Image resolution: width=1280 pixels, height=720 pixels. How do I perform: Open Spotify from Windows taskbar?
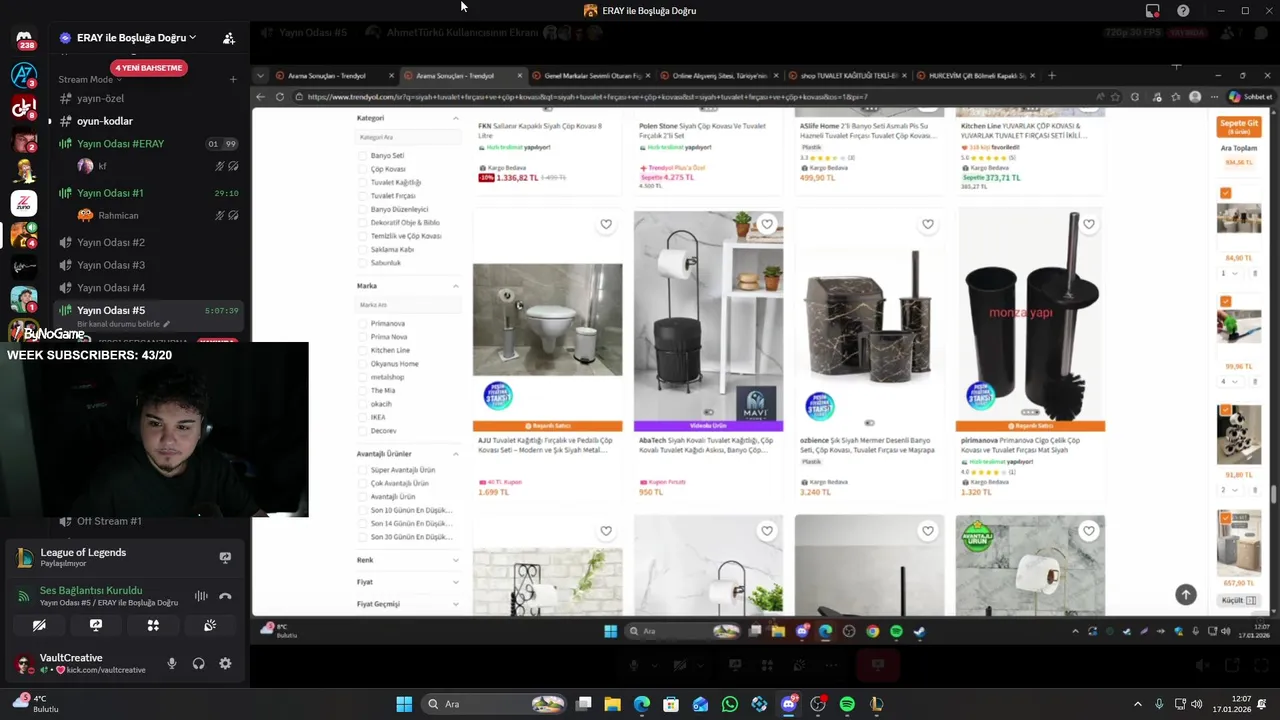(847, 704)
